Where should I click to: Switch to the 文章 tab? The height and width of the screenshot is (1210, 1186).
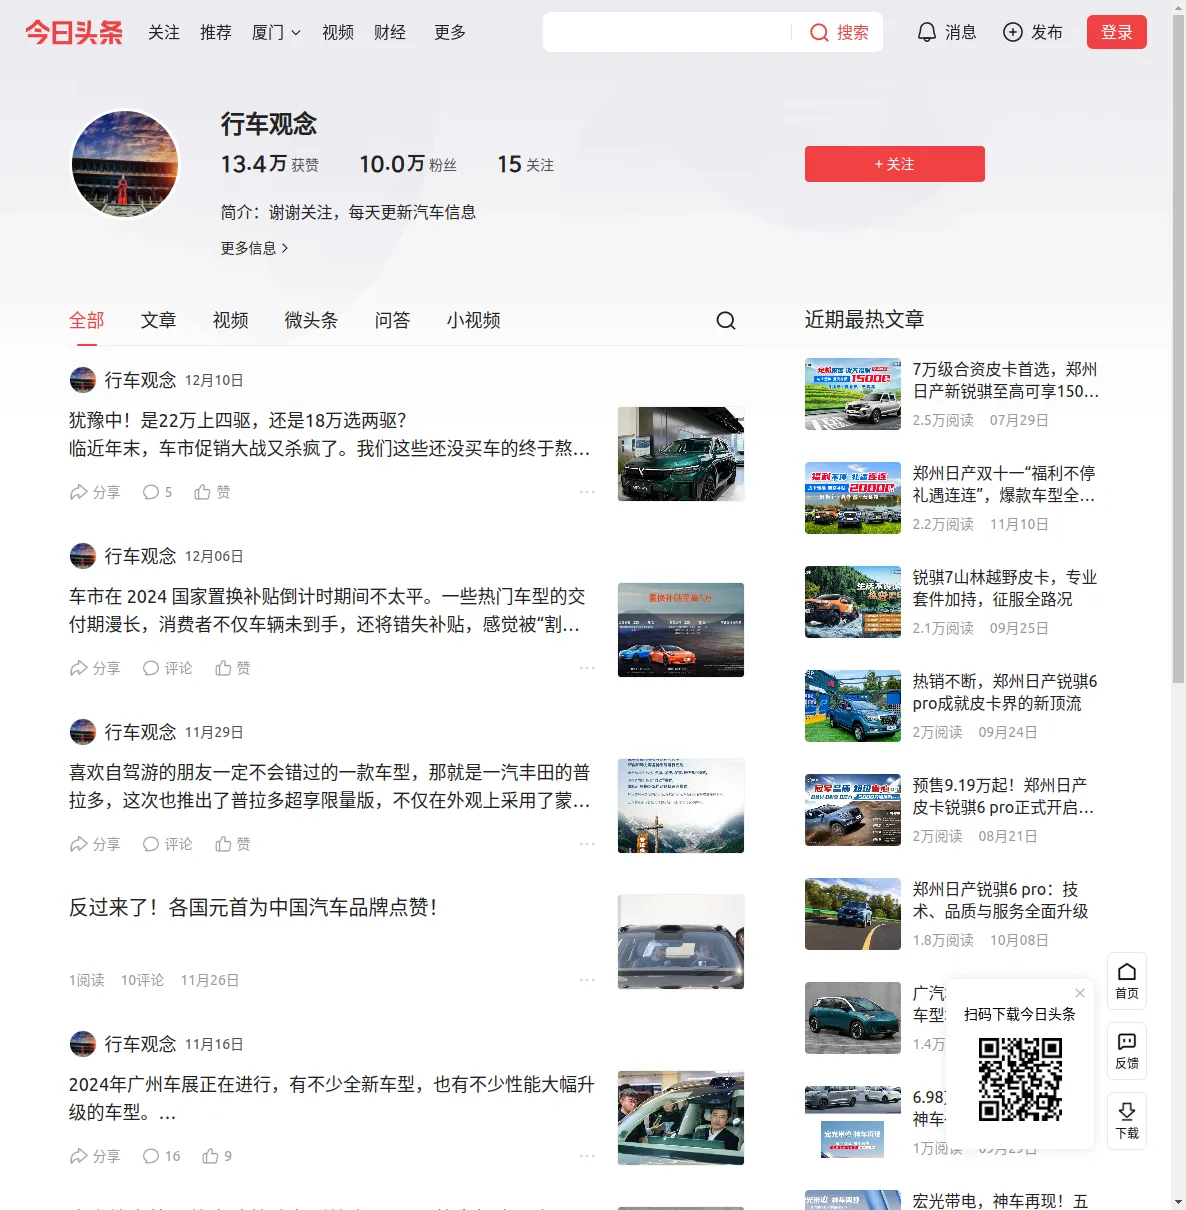[x=159, y=320]
